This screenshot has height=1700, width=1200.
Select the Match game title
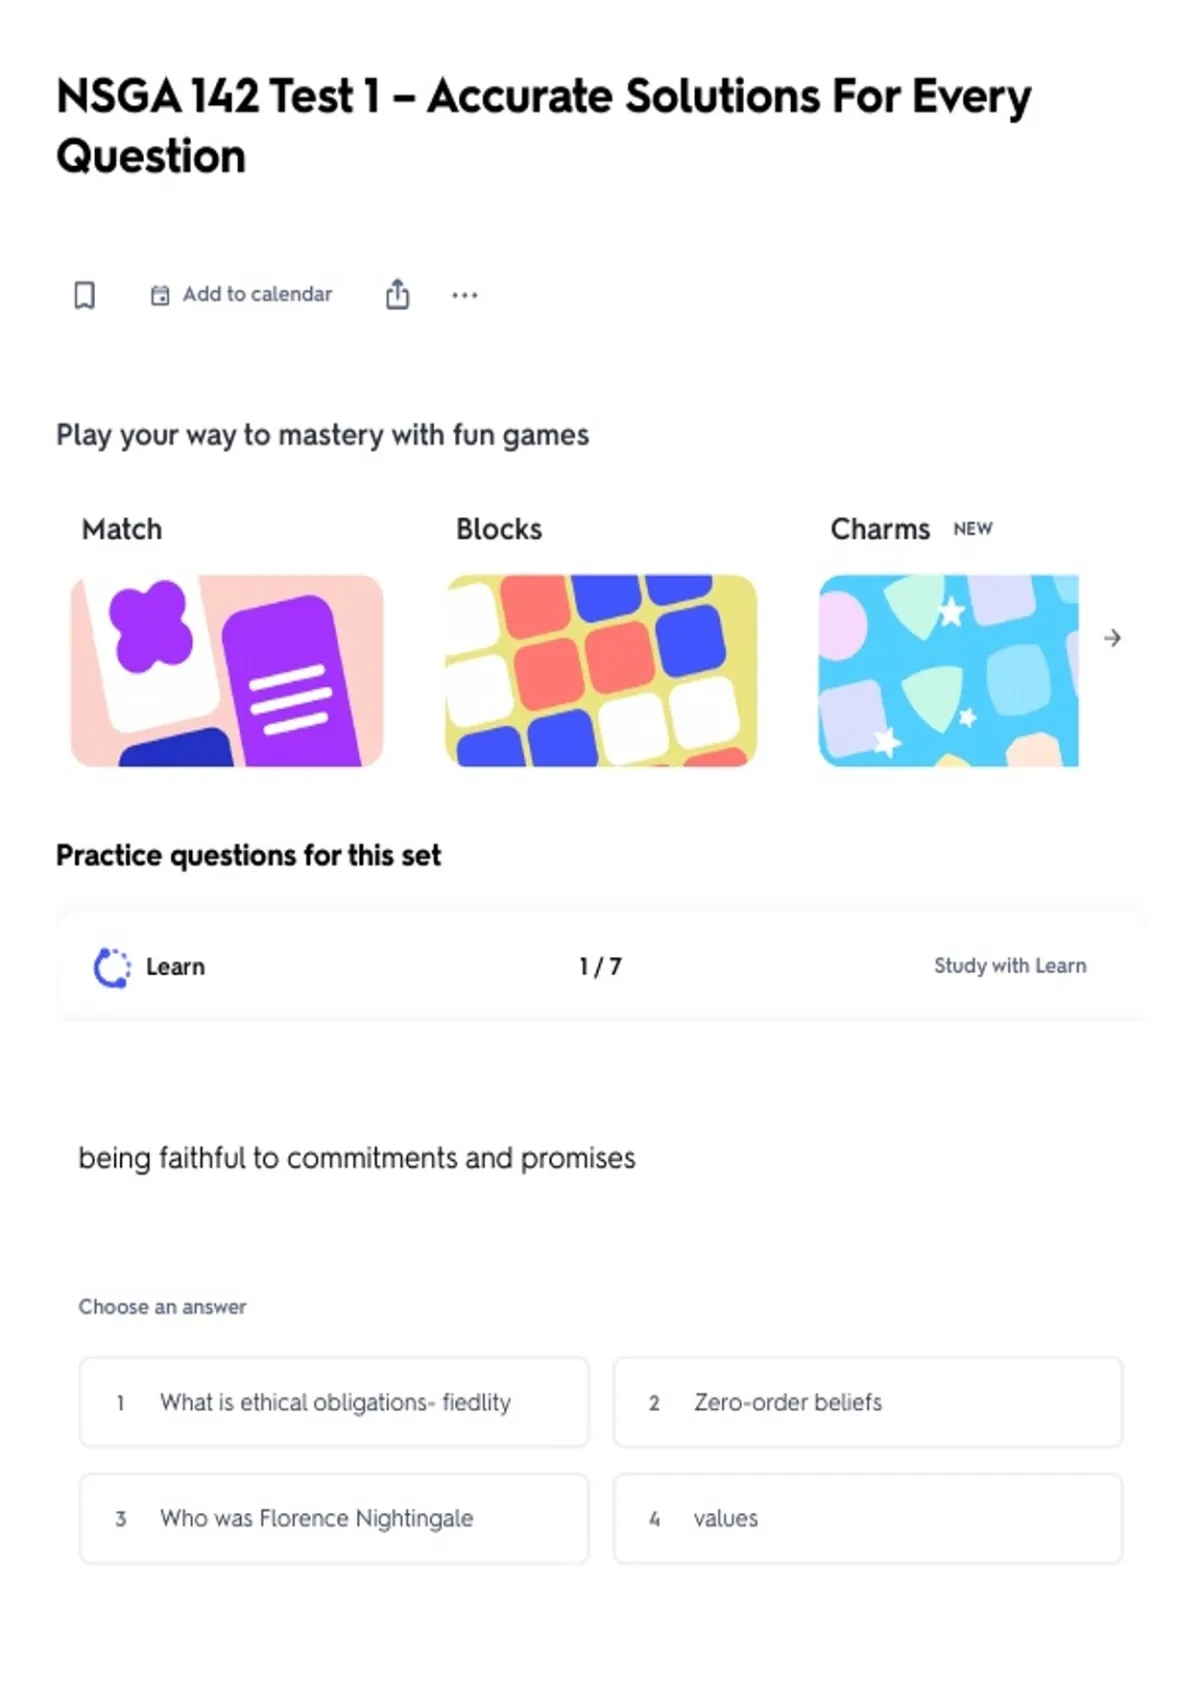click(122, 529)
